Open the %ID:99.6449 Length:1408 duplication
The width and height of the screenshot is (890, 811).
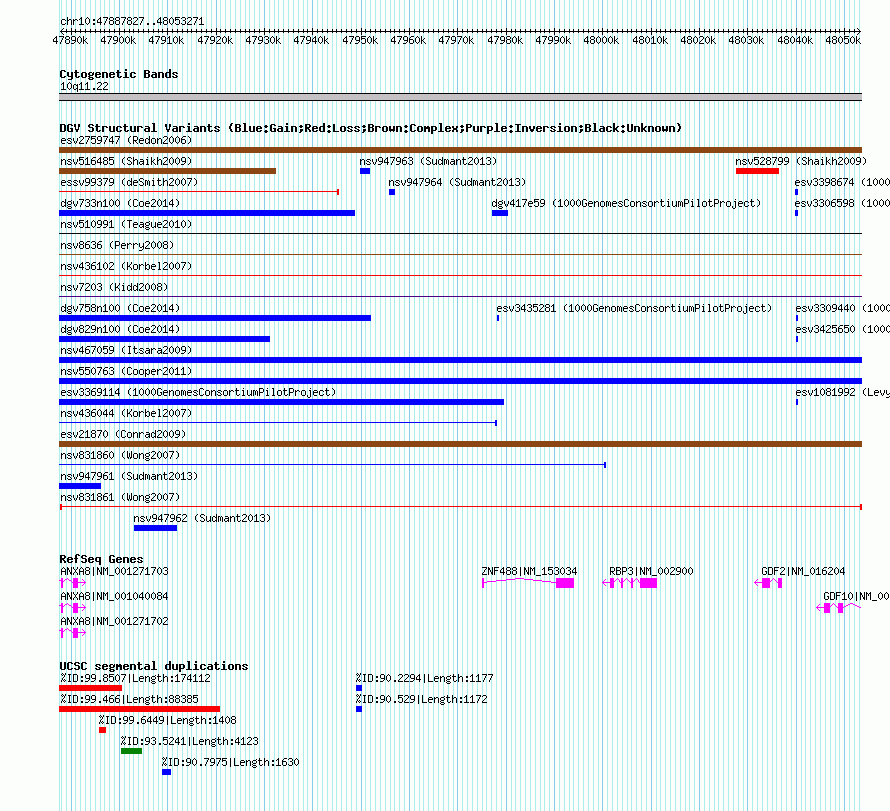tap(102, 730)
